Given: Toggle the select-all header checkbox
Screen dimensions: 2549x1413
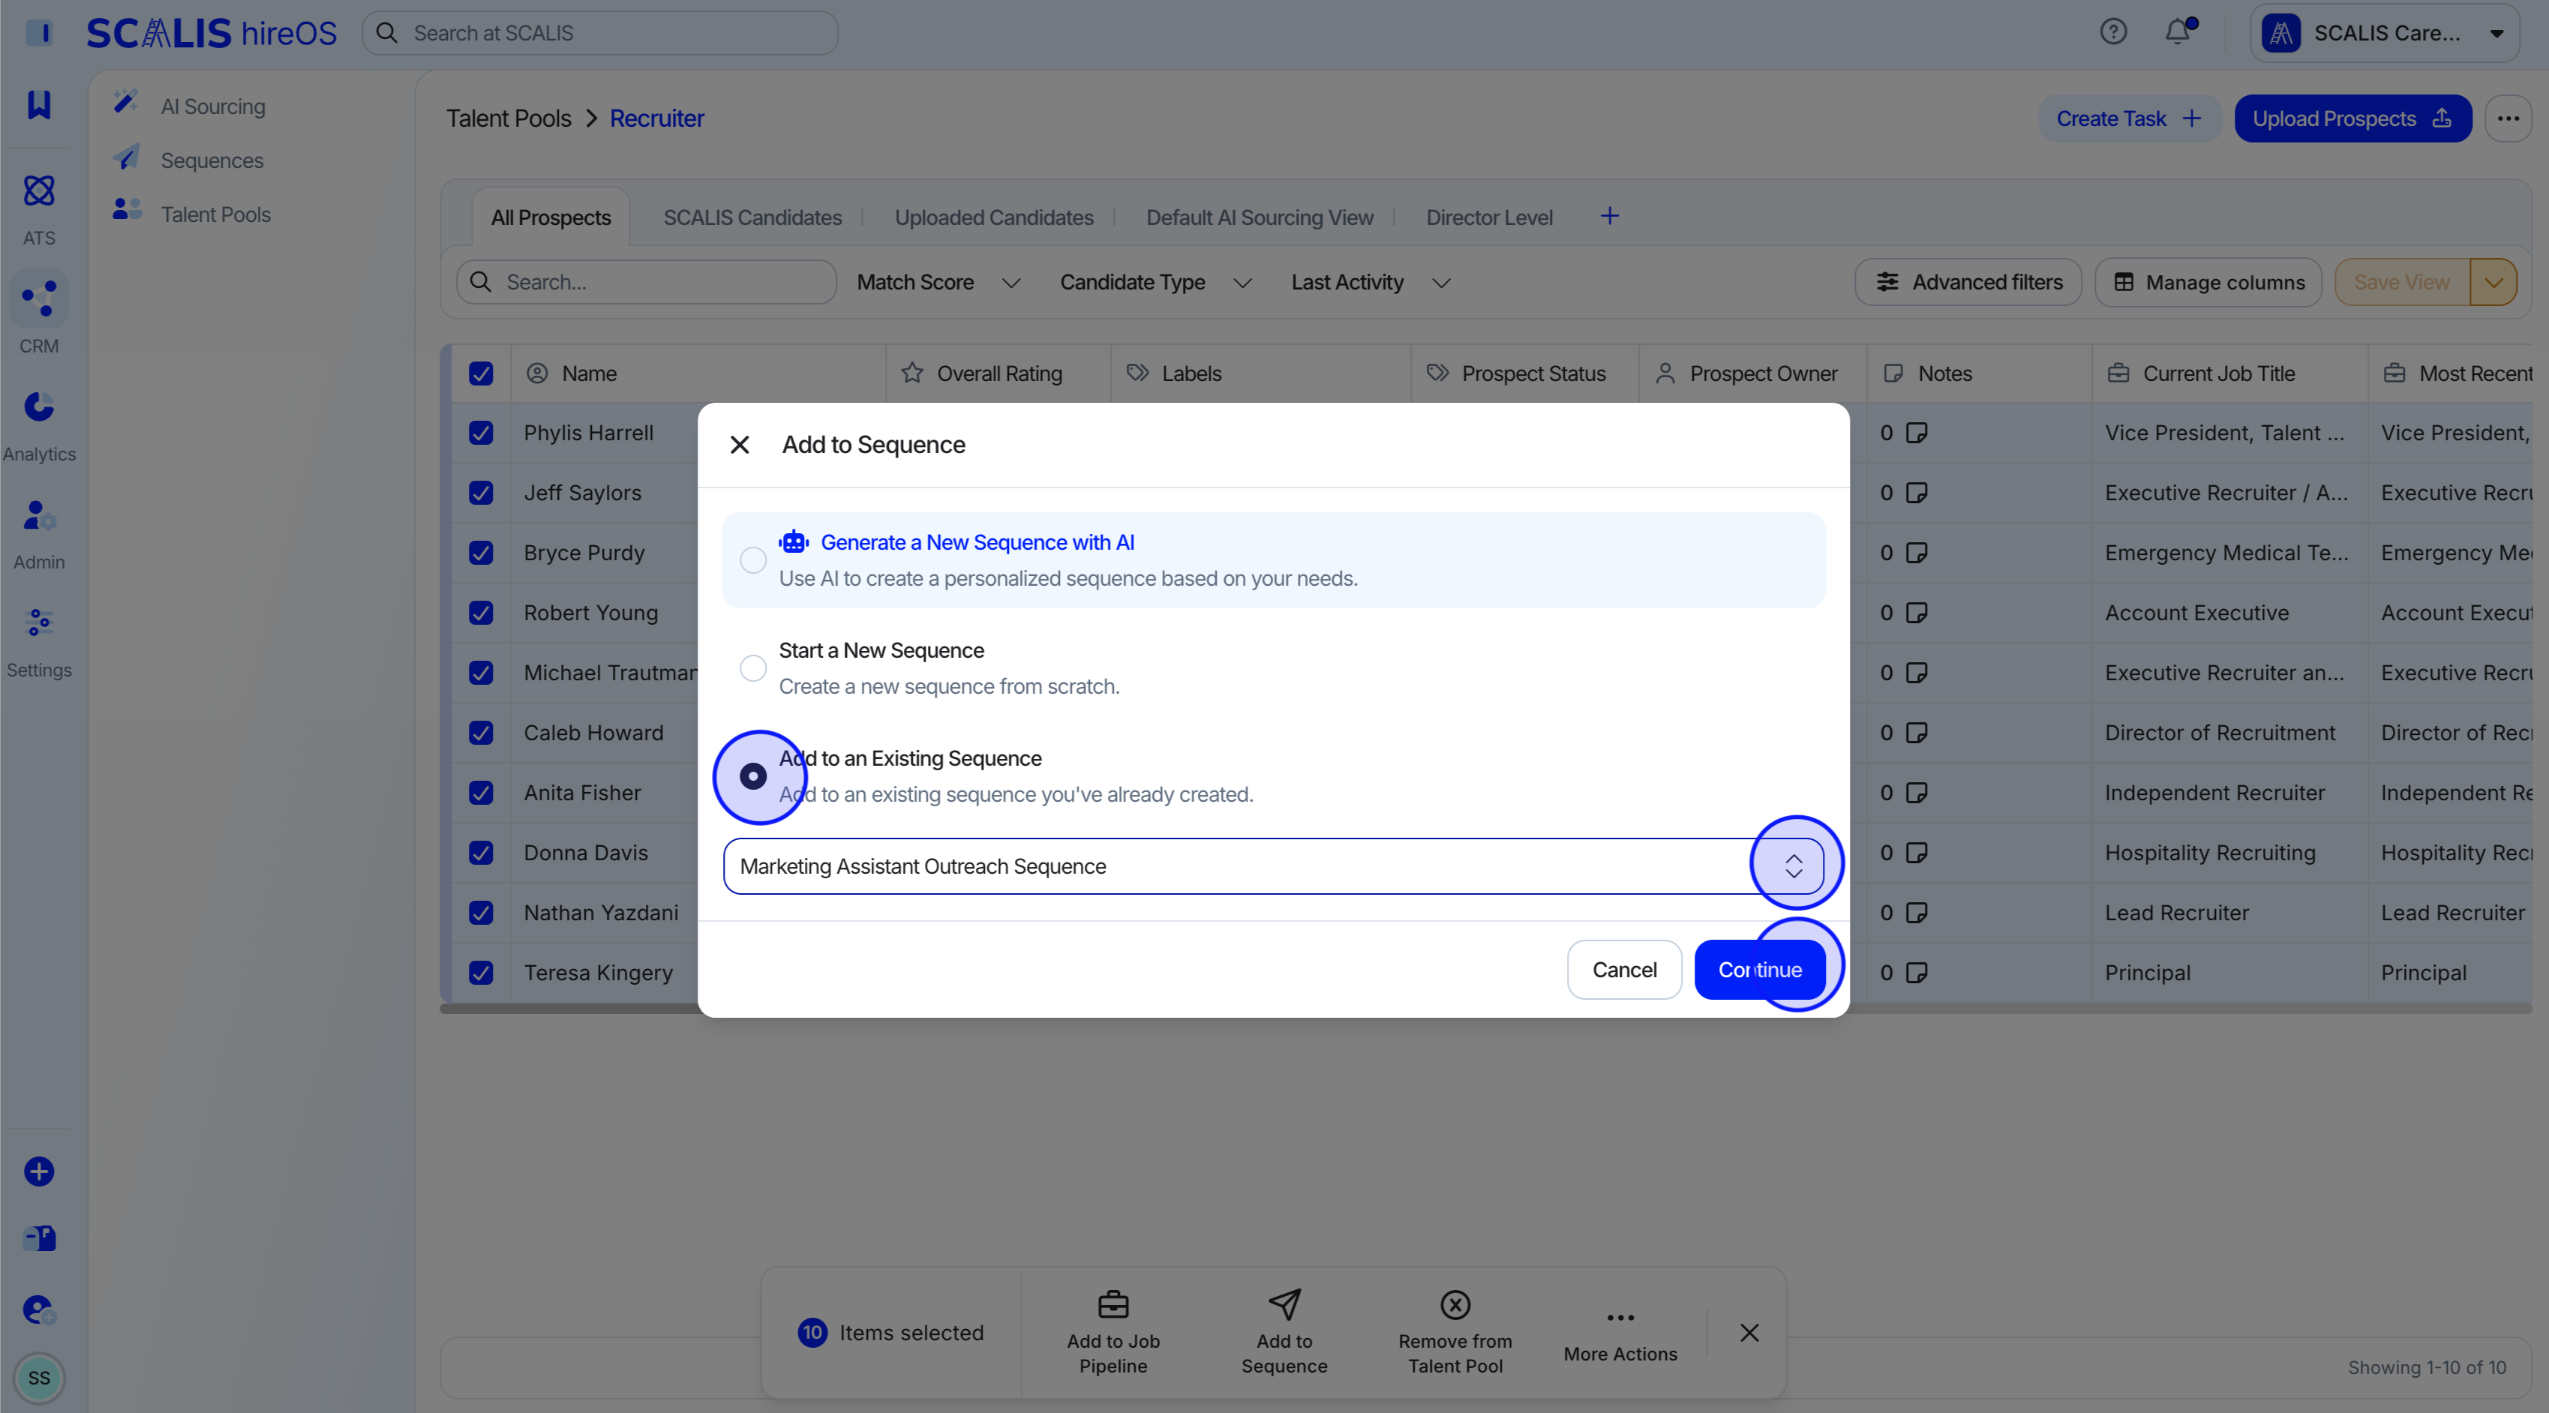Looking at the screenshot, I should [x=481, y=373].
